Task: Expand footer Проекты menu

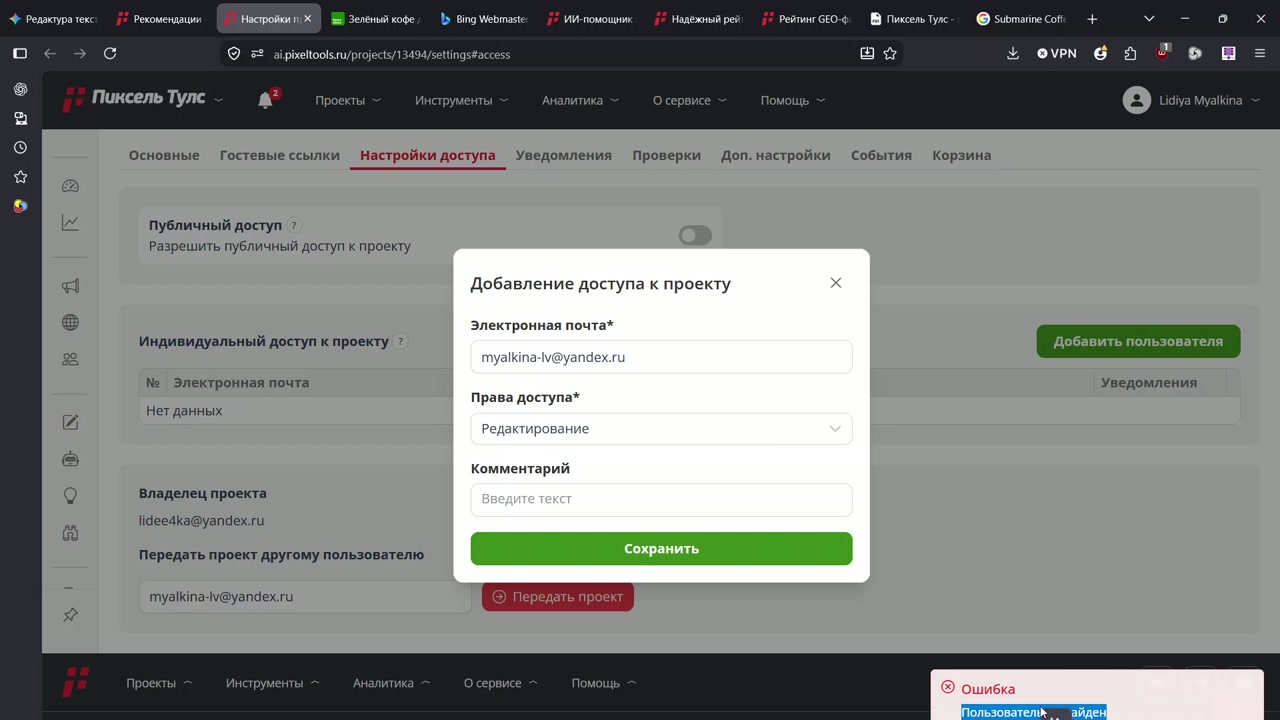Action: point(159,683)
